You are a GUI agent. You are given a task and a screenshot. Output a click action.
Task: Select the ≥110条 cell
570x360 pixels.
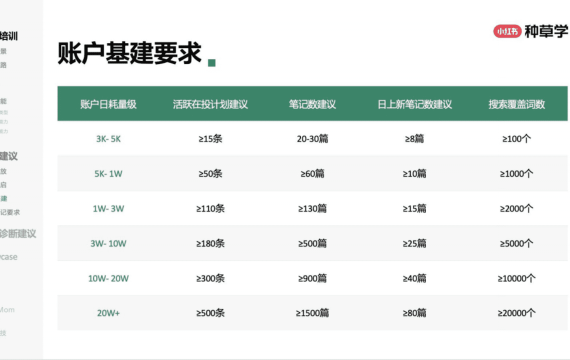(x=210, y=209)
